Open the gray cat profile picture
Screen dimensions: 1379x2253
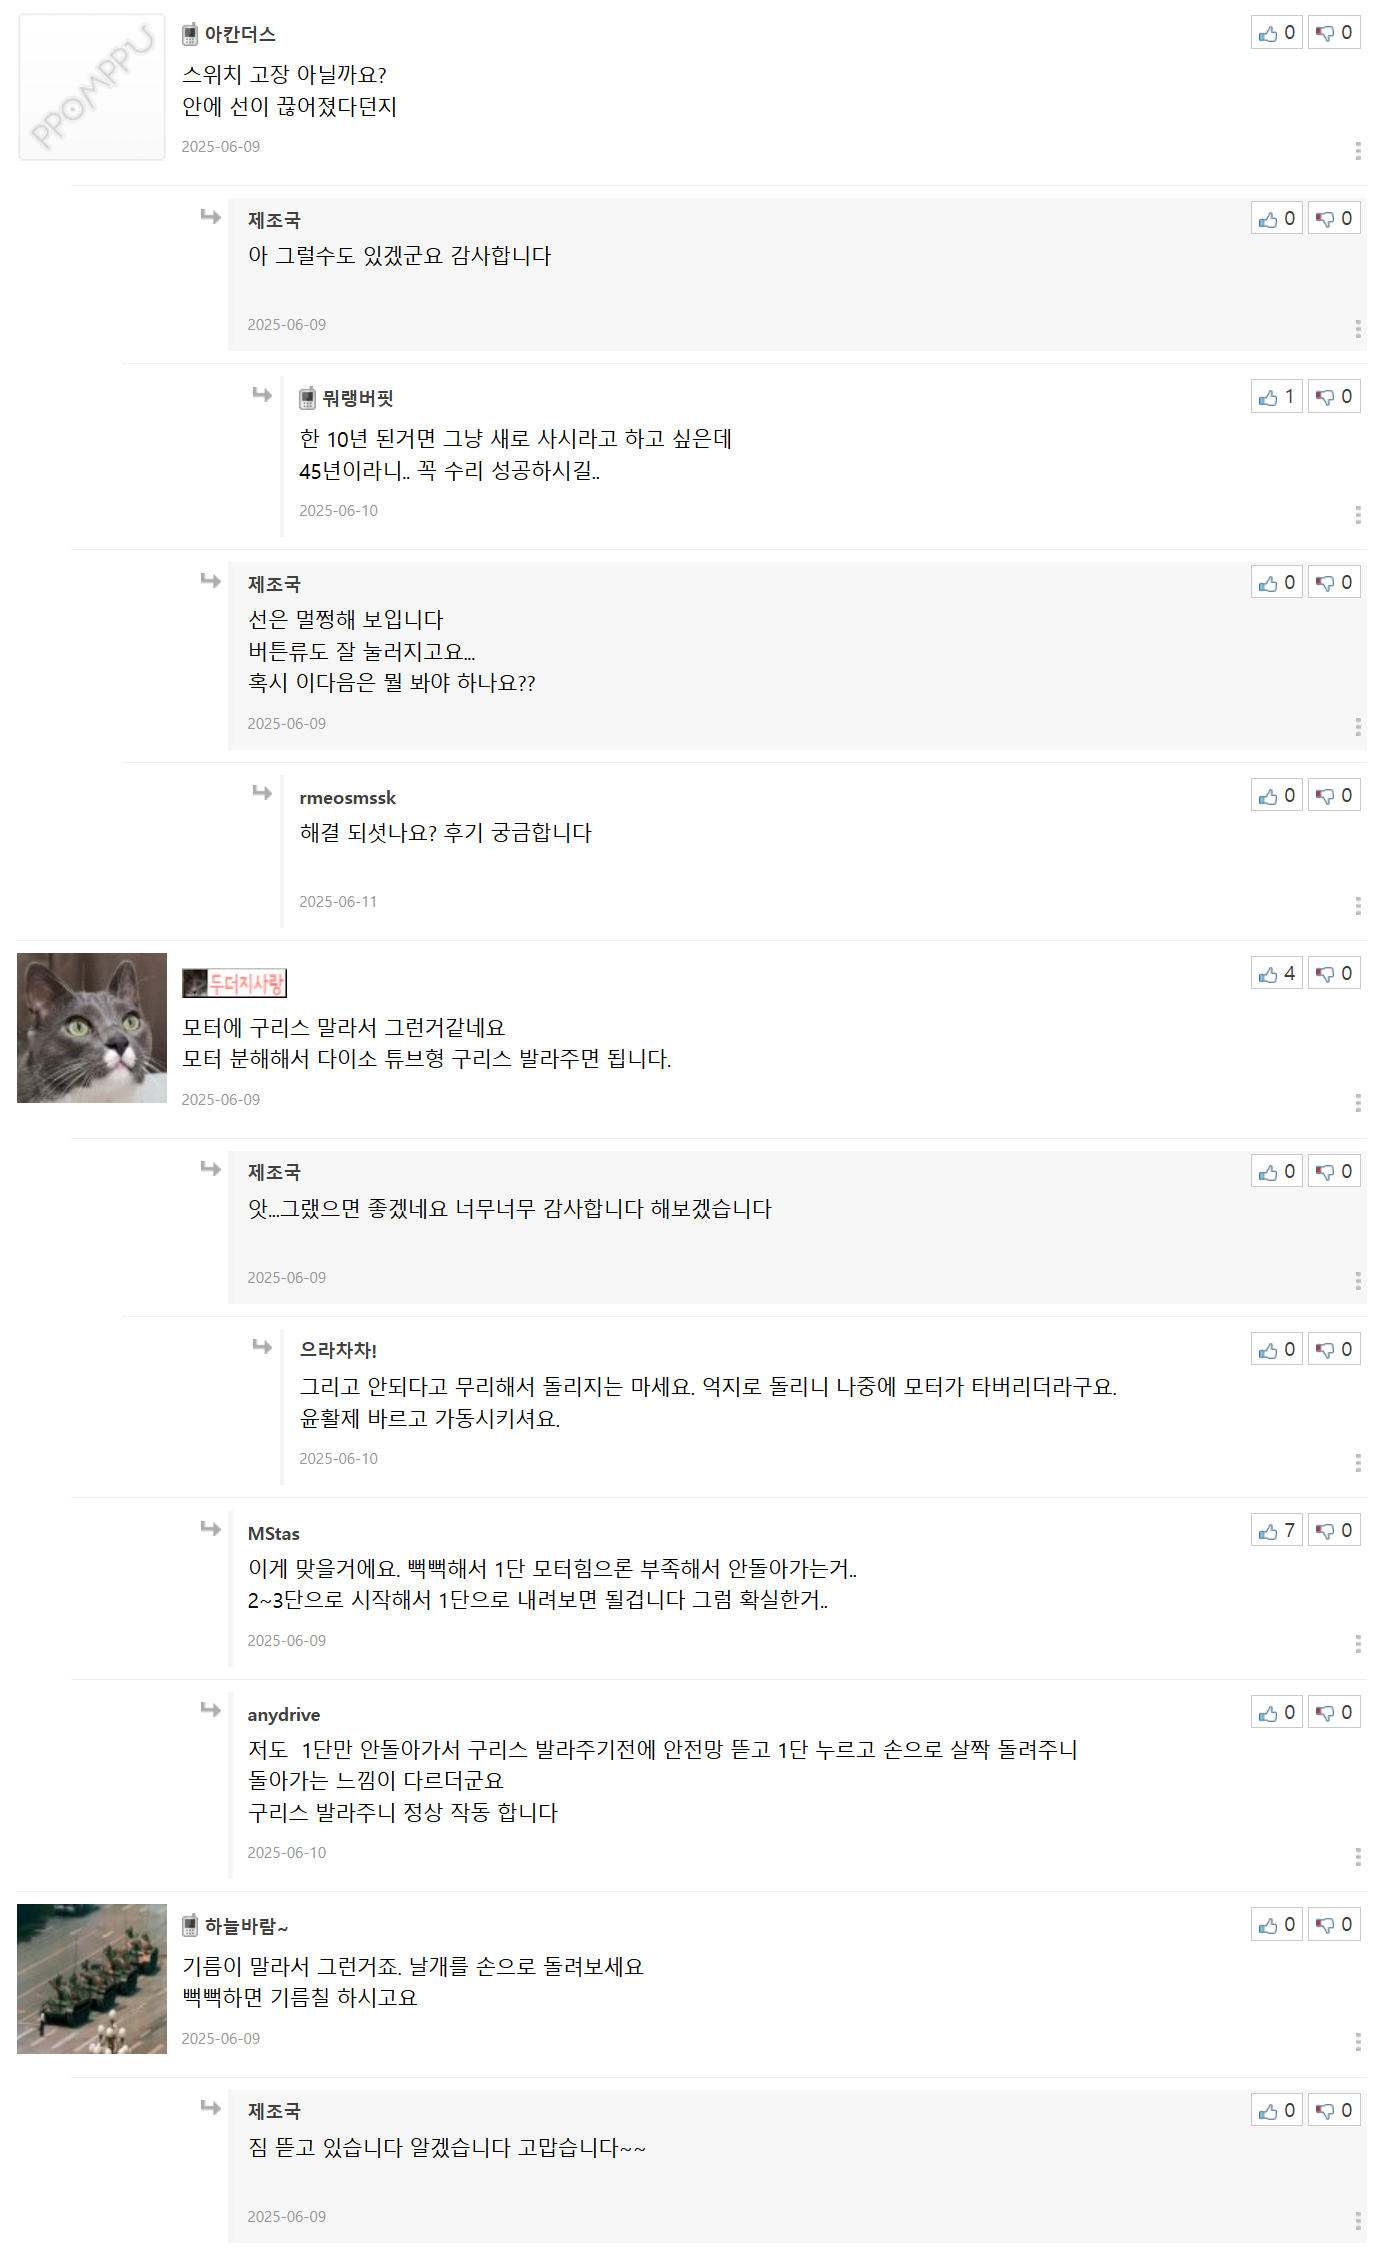point(92,1028)
